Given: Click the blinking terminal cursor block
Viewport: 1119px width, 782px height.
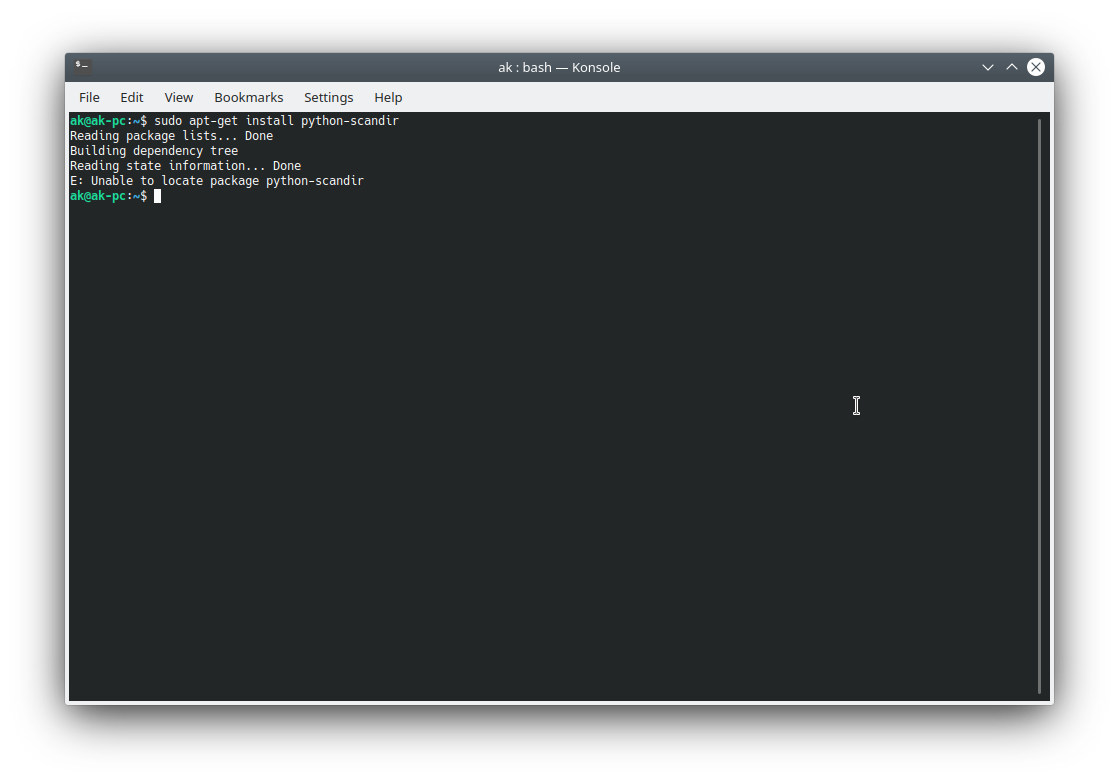Looking at the screenshot, I should tap(157, 195).
